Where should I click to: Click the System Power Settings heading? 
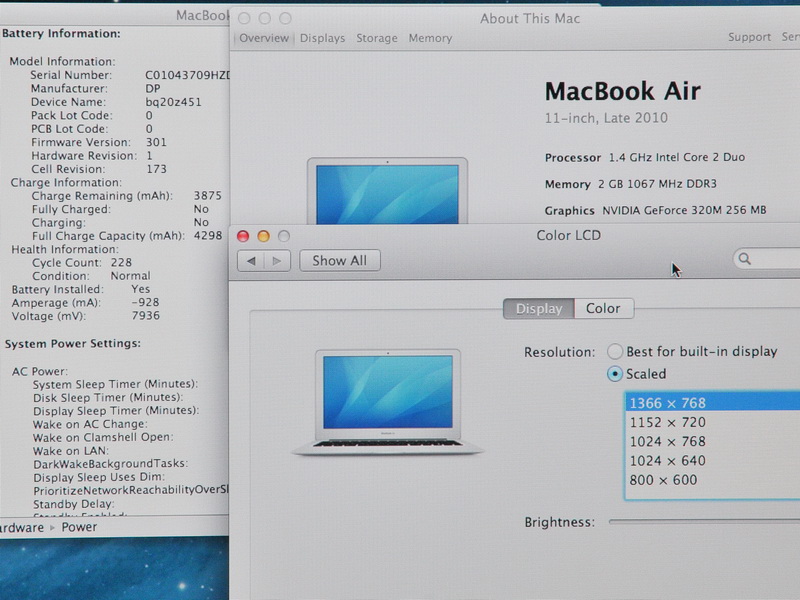pyautogui.click(x=72, y=343)
